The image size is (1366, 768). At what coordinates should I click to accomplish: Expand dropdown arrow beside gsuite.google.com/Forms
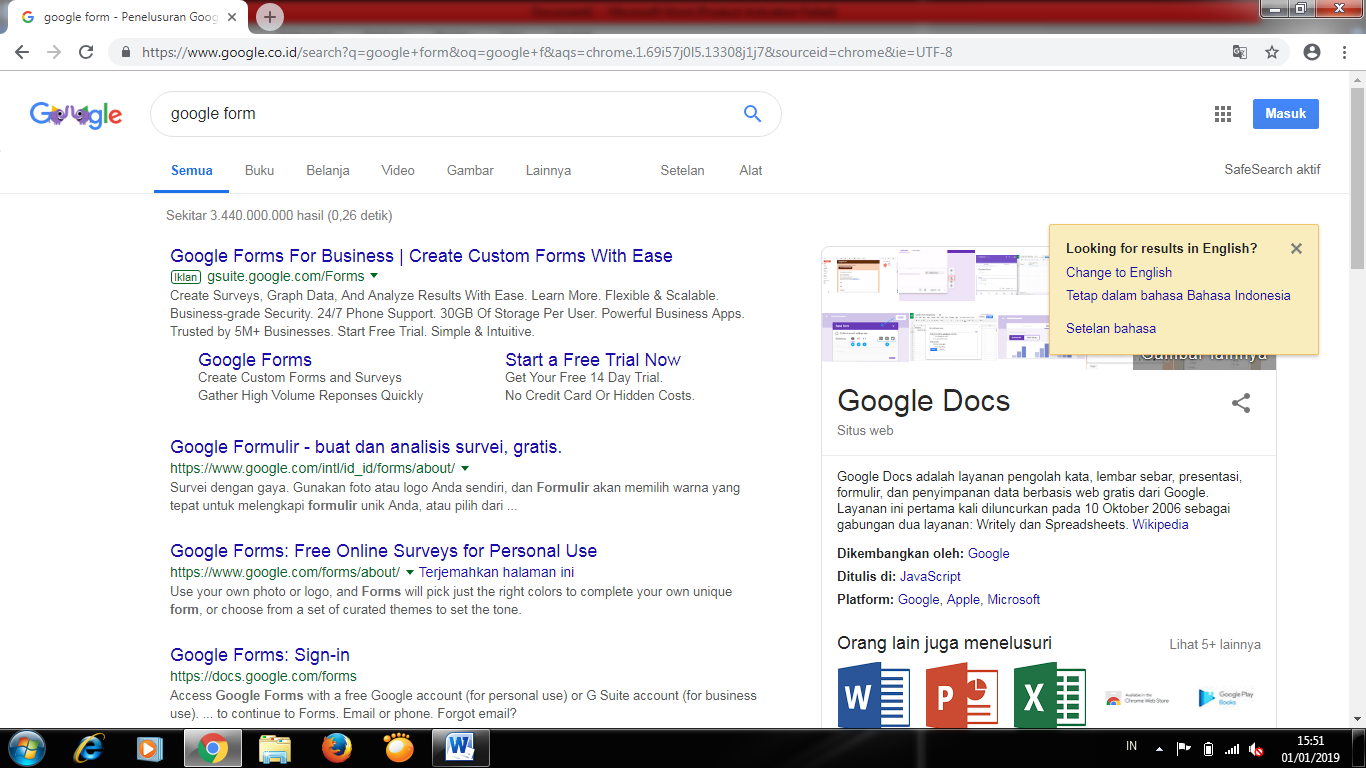tap(374, 276)
